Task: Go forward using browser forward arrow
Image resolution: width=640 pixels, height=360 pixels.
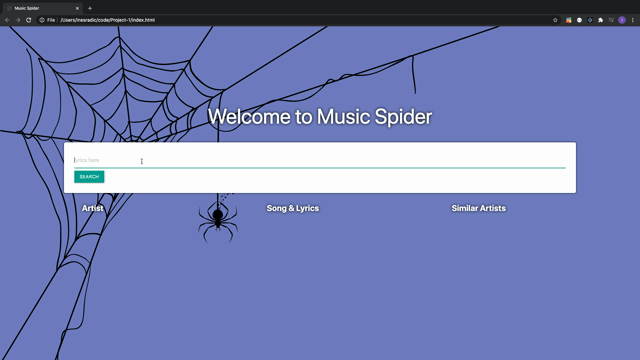Action: click(18, 20)
